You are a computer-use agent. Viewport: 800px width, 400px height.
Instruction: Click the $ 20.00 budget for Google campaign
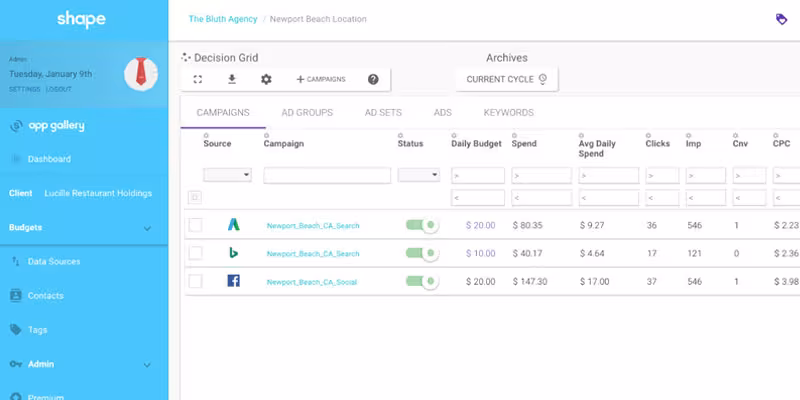click(480, 225)
